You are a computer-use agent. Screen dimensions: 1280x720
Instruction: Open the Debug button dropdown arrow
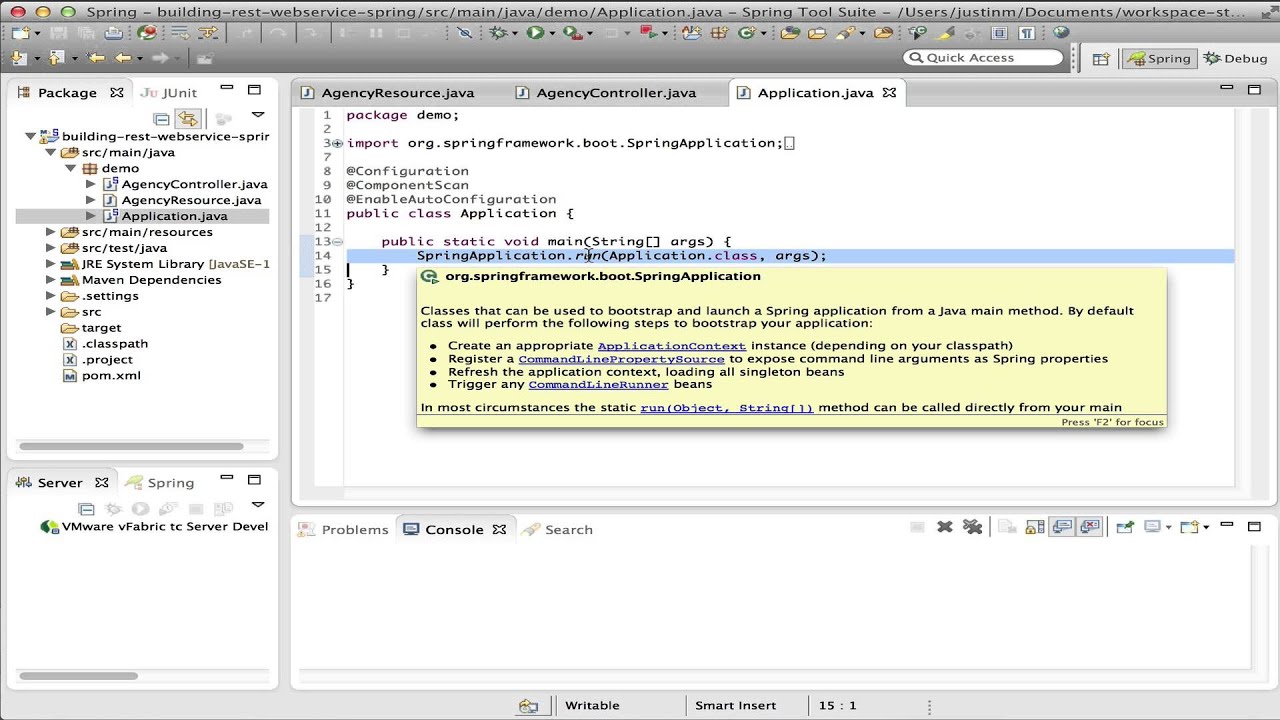point(514,34)
